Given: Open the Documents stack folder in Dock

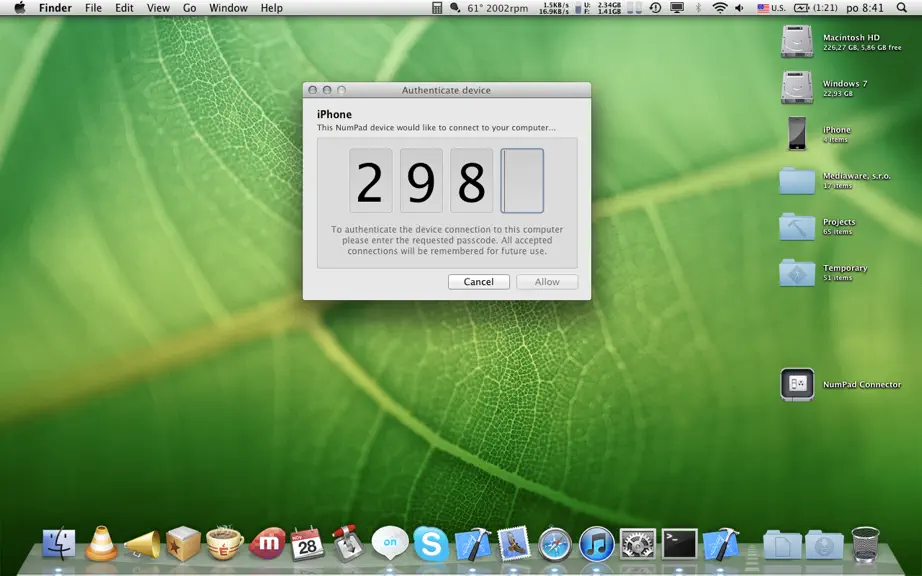Looking at the screenshot, I should click(783, 544).
